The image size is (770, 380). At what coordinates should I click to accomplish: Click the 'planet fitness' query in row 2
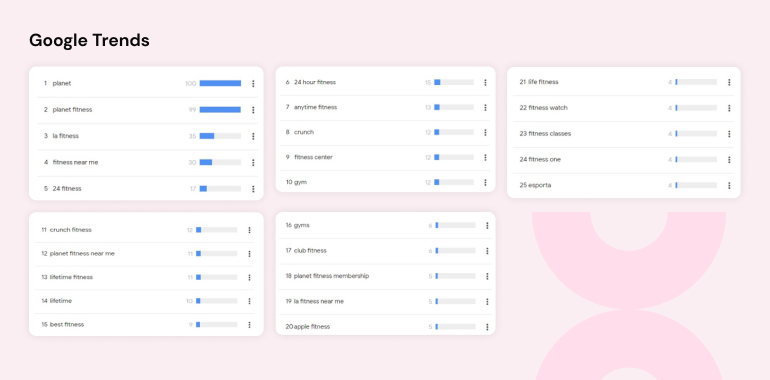tap(72, 110)
